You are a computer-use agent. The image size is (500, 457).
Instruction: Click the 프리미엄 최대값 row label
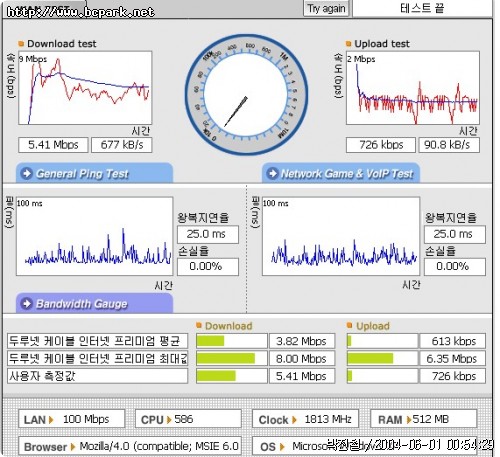(97, 359)
